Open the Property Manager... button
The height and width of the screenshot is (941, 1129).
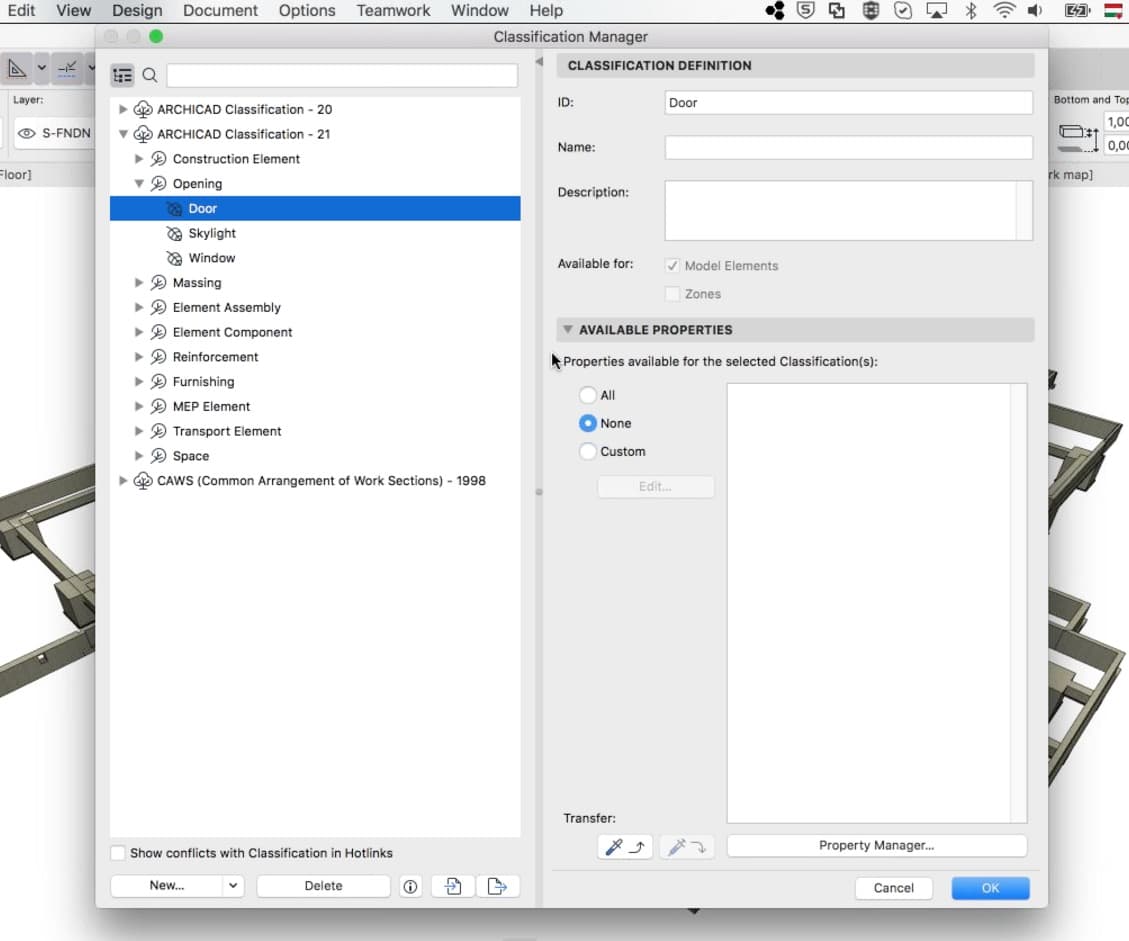tap(876, 846)
